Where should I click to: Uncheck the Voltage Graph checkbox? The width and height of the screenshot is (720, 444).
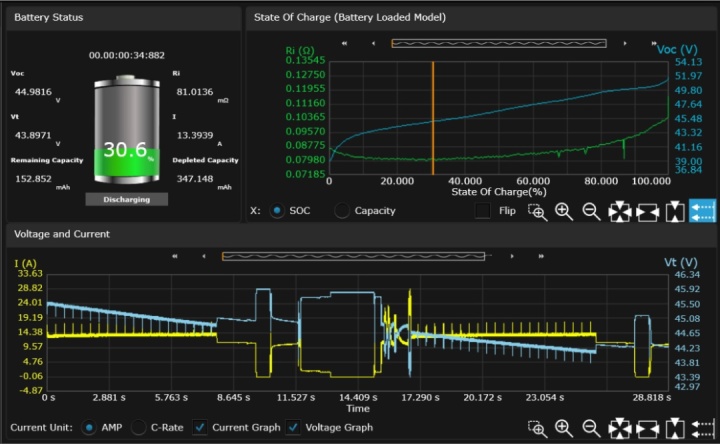294,428
